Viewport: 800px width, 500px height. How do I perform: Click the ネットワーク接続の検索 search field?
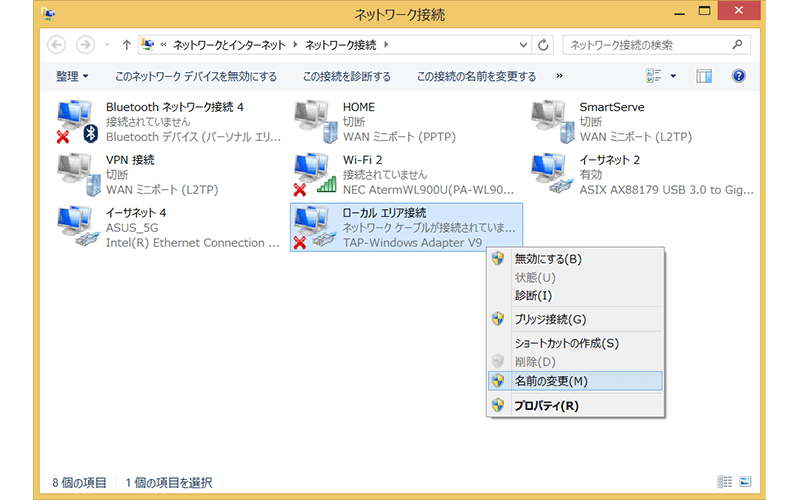click(648, 45)
